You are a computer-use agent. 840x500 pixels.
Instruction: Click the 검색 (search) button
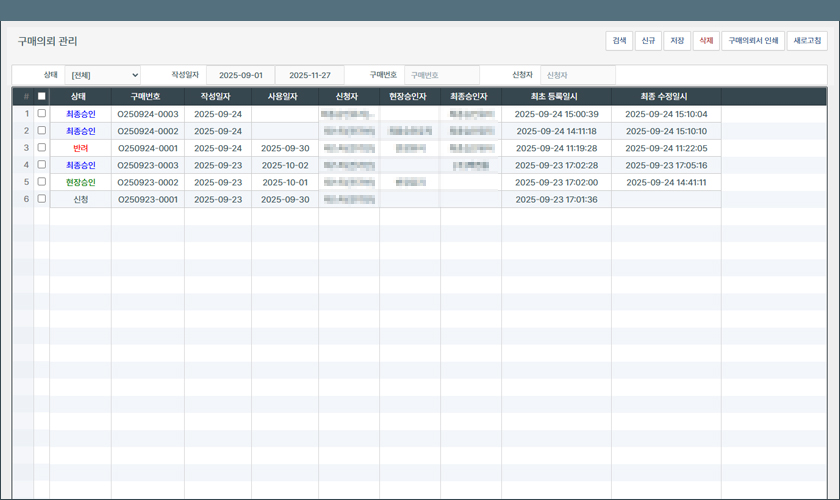618,41
